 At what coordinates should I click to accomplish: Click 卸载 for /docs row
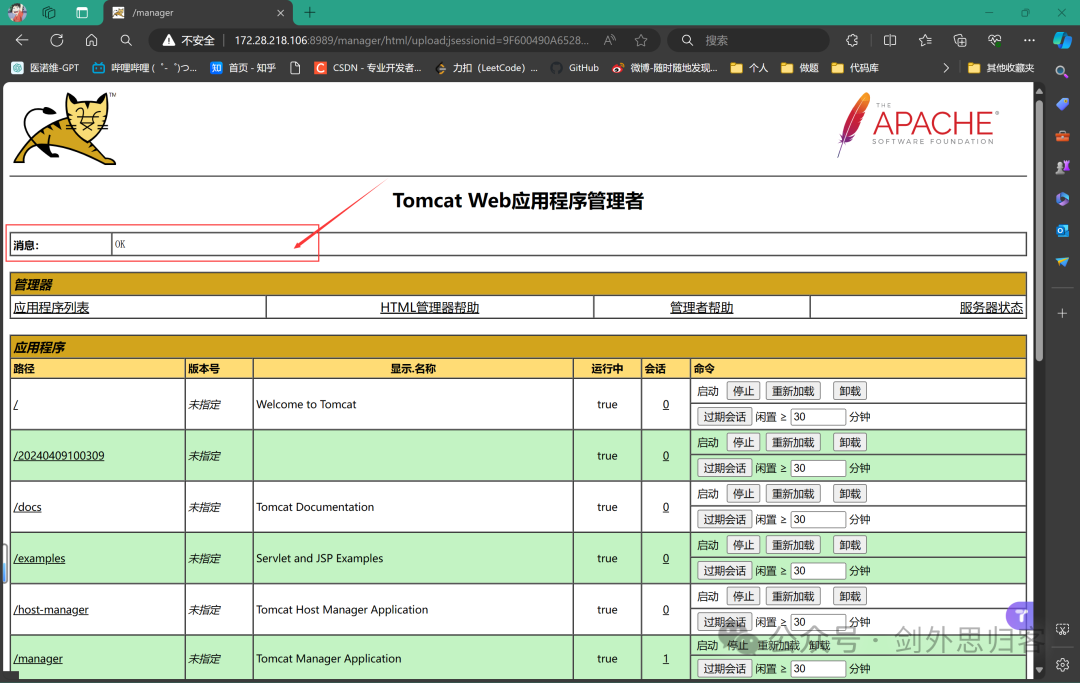point(850,494)
